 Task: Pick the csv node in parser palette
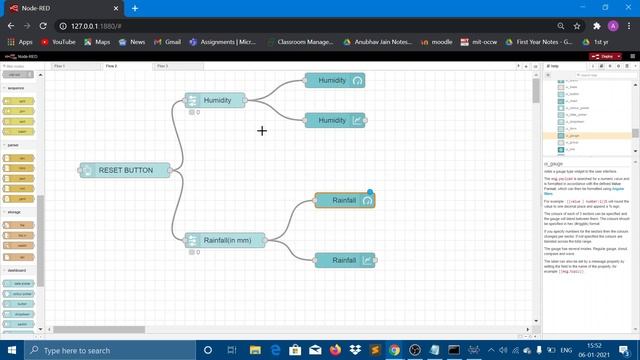tap(19, 158)
